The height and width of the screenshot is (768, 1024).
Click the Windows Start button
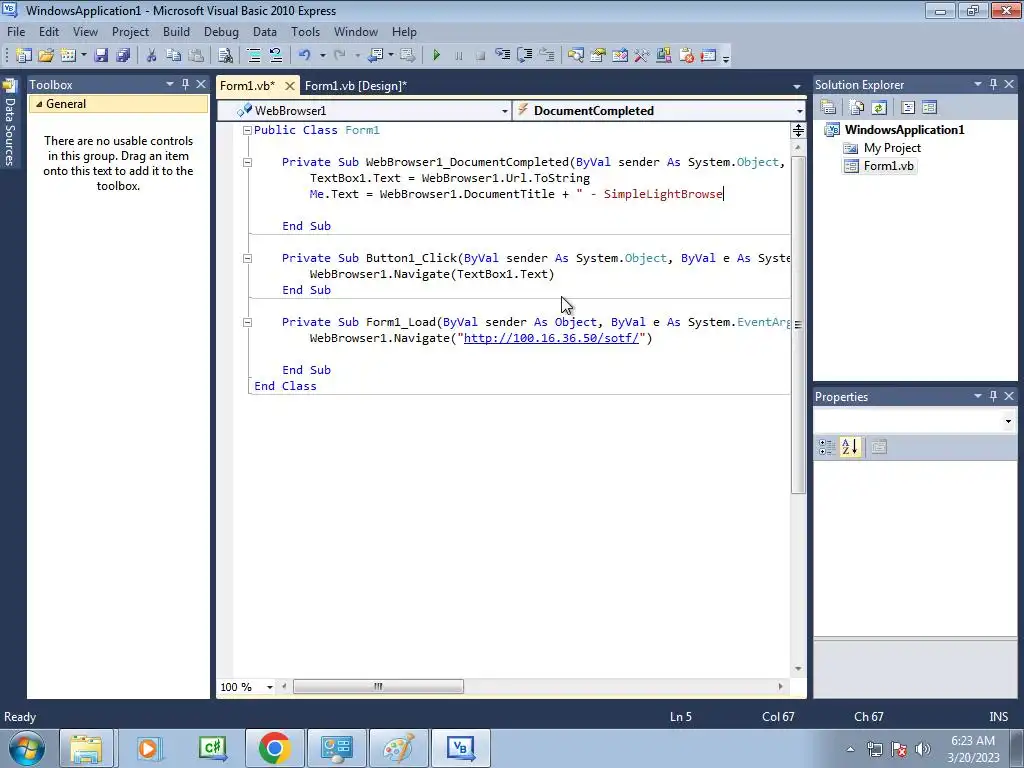26,748
